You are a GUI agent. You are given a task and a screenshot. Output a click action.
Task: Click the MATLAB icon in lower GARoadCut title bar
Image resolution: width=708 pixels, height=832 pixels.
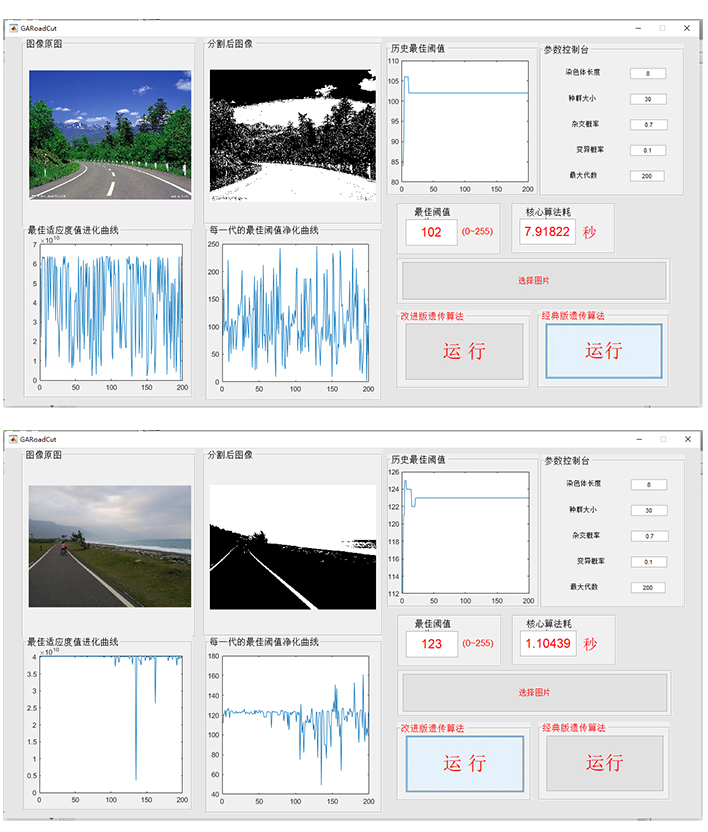(13, 439)
